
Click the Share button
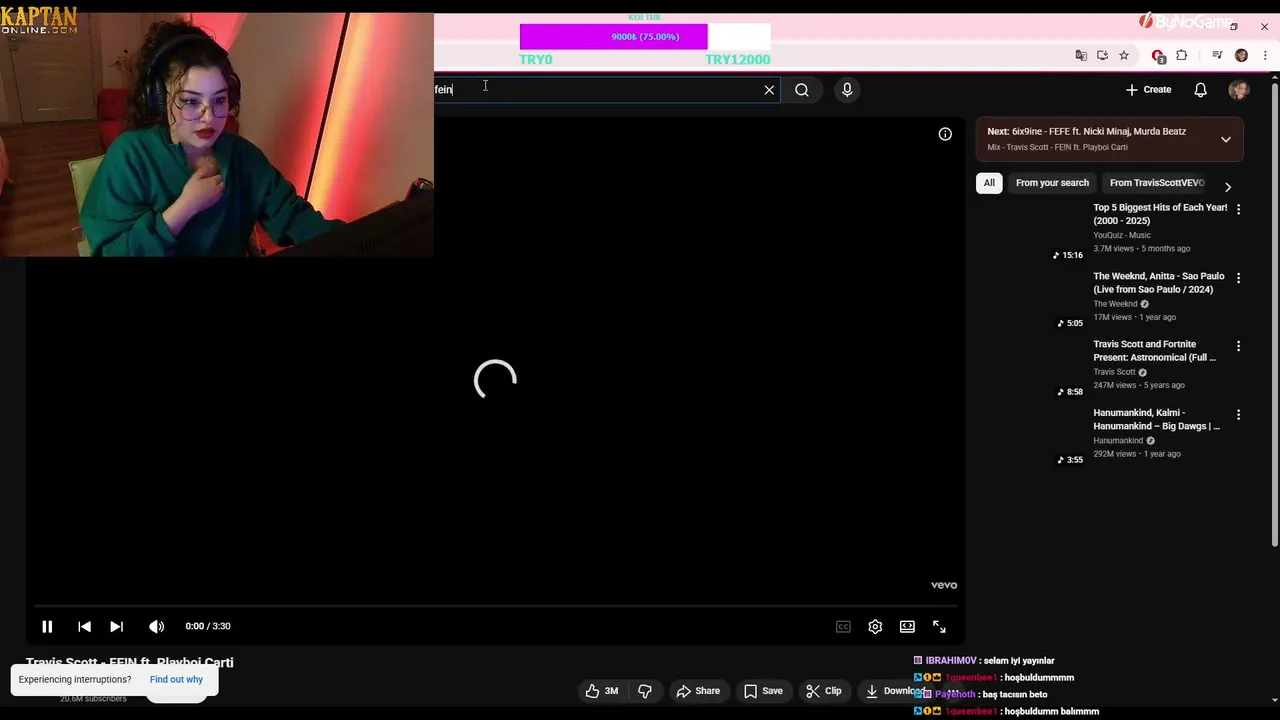click(698, 691)
